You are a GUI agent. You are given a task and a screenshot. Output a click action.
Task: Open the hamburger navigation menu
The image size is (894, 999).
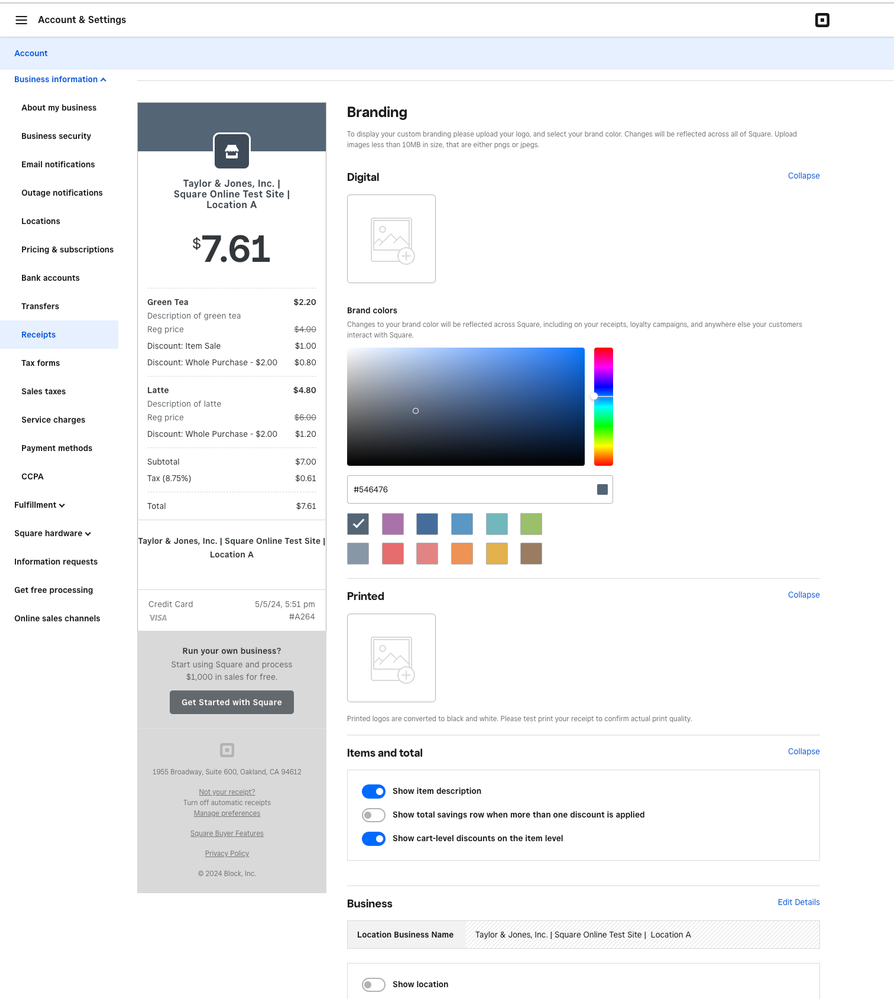click(21, 19)
